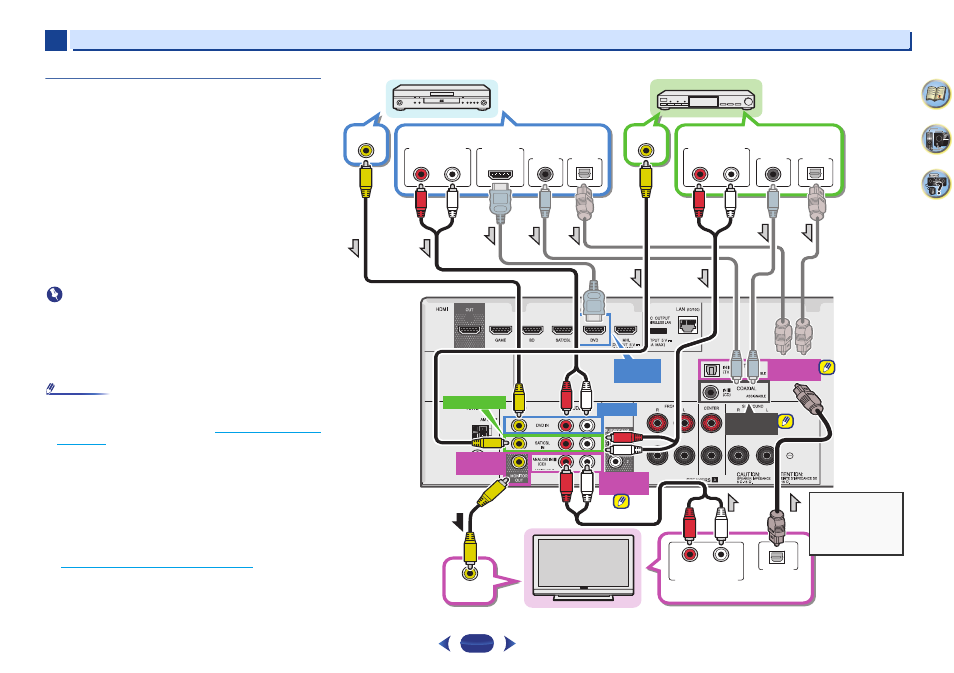954x673 pixels.
Task: Click the GAME HDMI input port
Action: pos(500,330)
